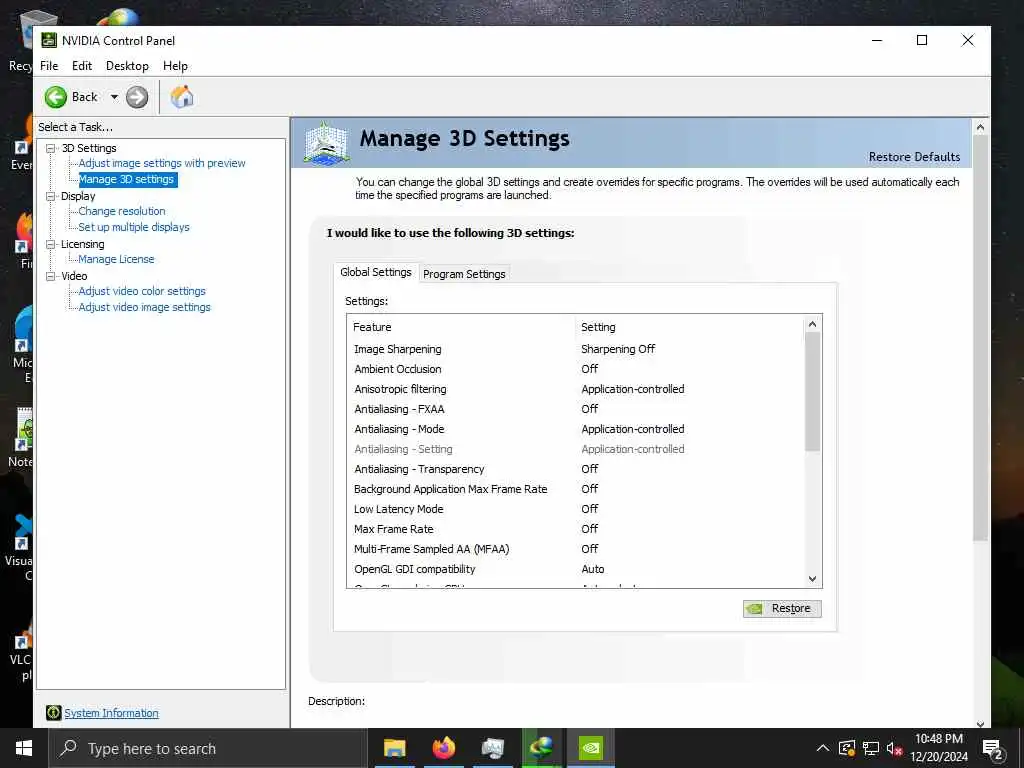
Task: Click the Forward arrow toolbar icon
Action: click(136, 97)
